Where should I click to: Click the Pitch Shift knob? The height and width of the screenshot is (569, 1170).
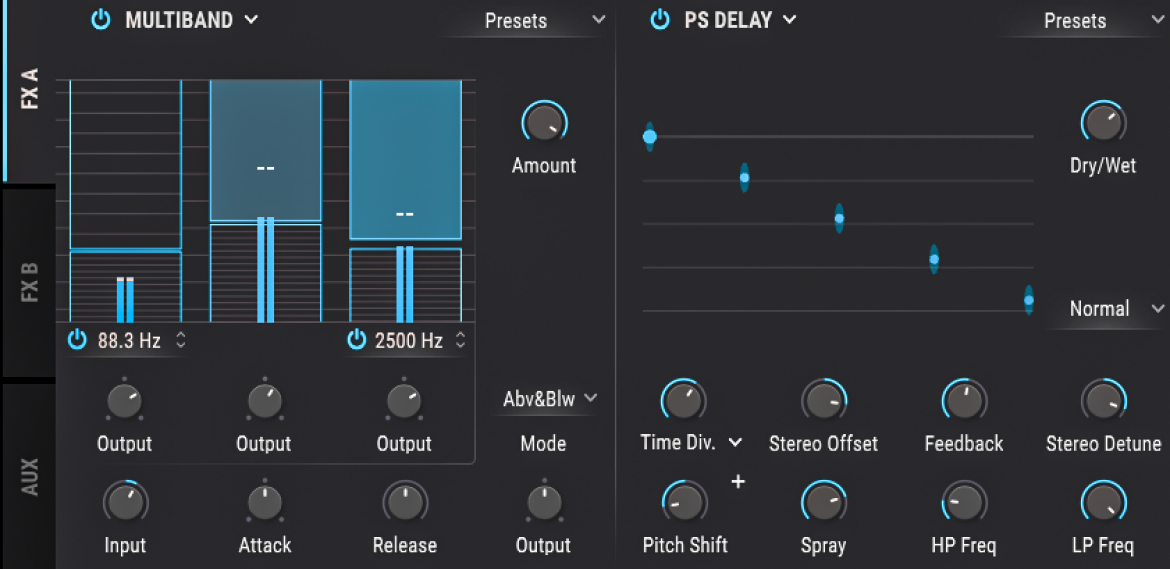pos(683,502)
